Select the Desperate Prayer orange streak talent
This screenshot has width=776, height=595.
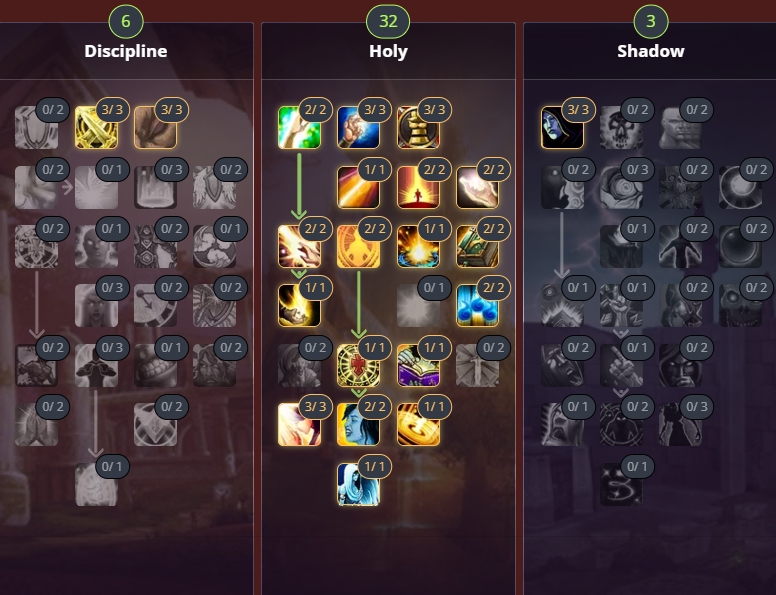coord(358,187)
